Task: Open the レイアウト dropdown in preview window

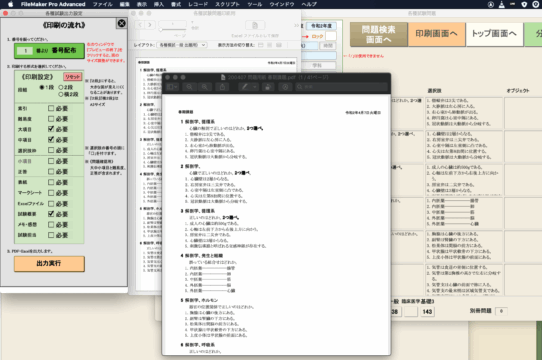Action: 182,45
